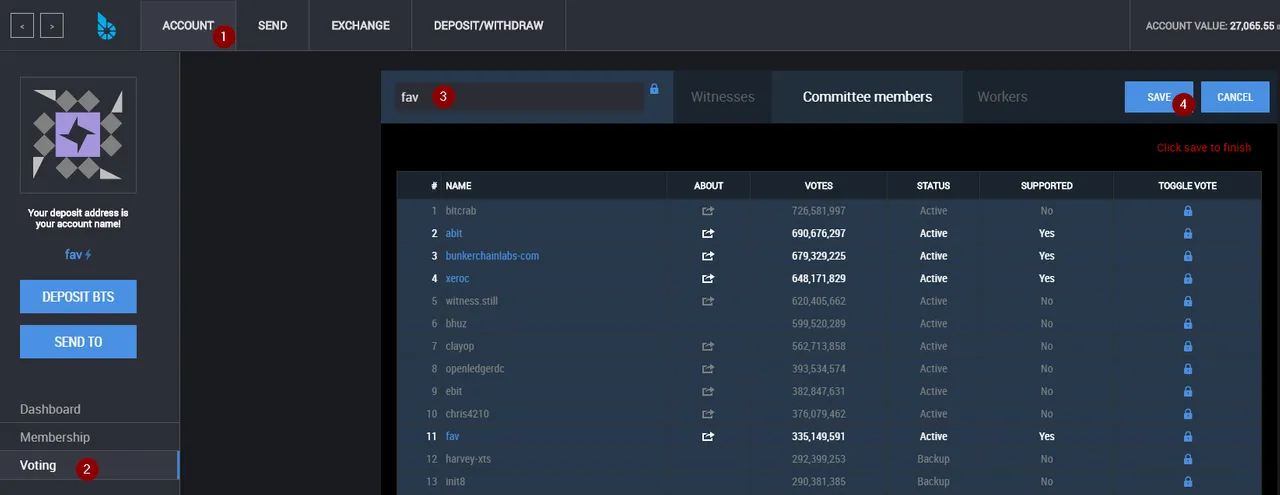Click the proxy account input containing fav
Image resolution: width=1280 pixels, height=495 pixels.
click(x=518, y=97)
